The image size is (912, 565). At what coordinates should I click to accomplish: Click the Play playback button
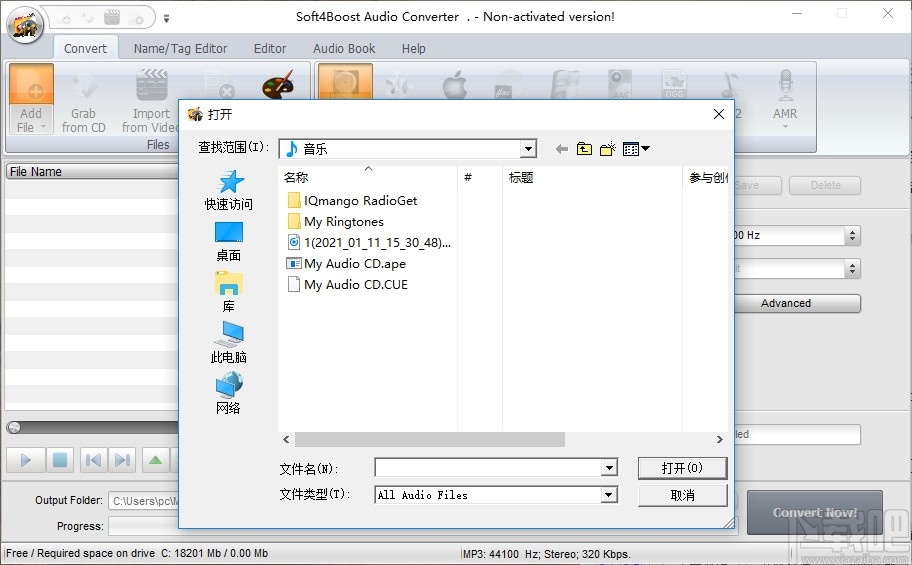25,461
